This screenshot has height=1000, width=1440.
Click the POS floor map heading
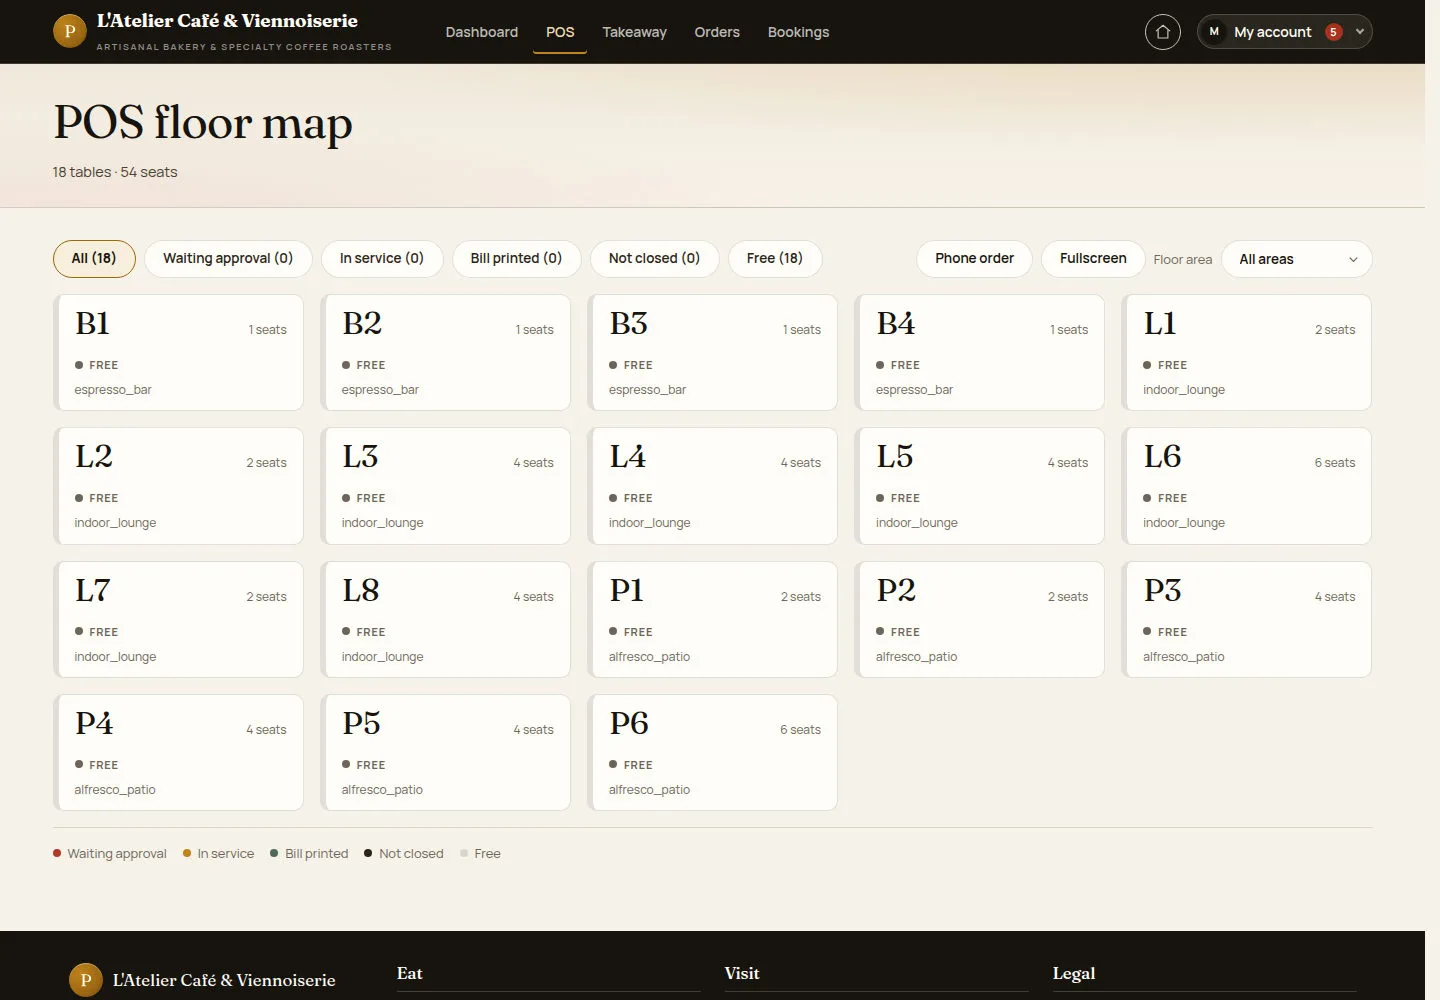click(x=203, y=123)
